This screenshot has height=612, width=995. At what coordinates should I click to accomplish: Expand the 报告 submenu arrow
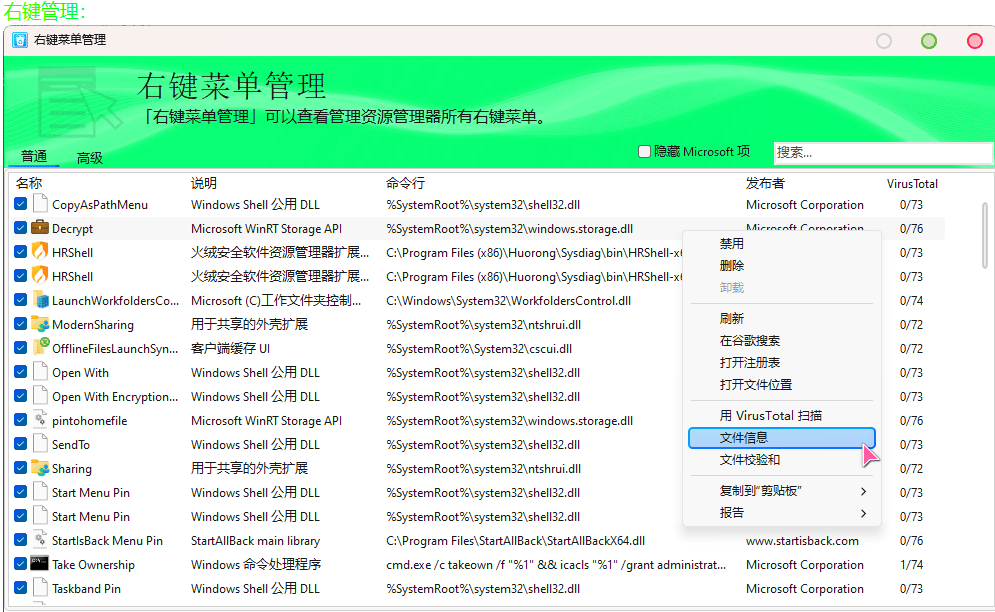click(862, 513)
